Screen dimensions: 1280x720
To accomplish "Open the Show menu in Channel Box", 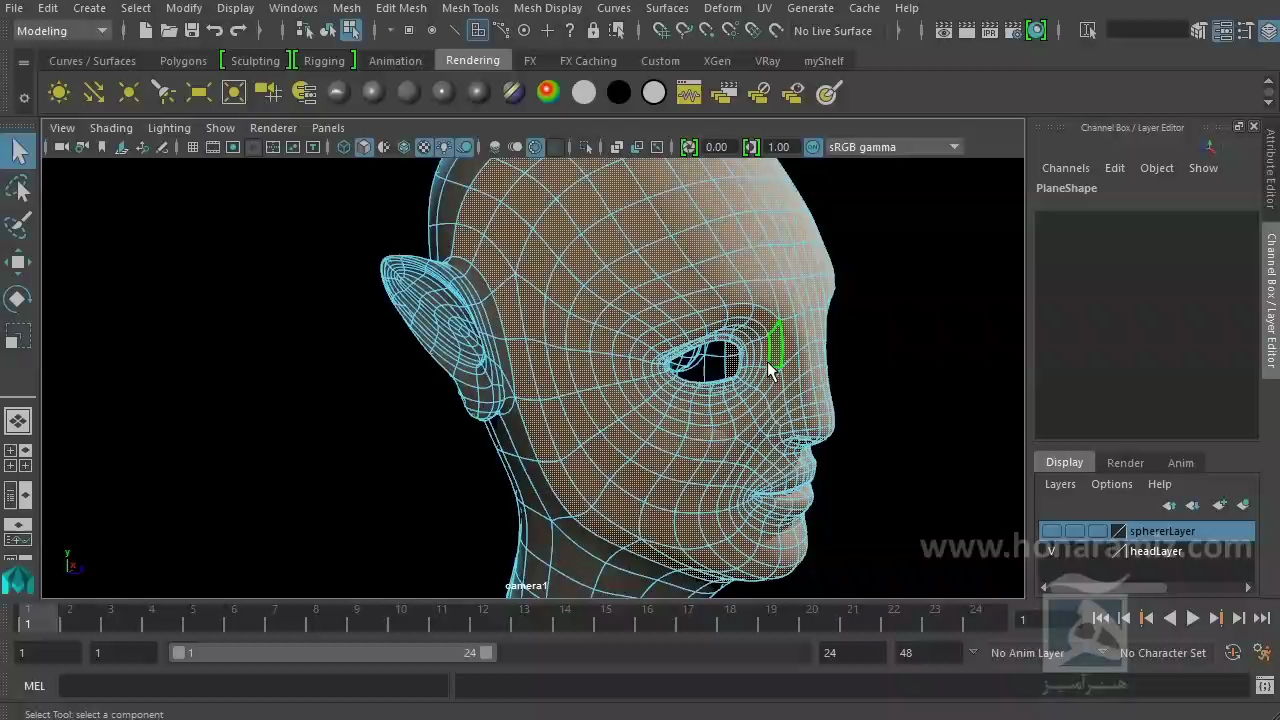I will tap(1203, 168).
